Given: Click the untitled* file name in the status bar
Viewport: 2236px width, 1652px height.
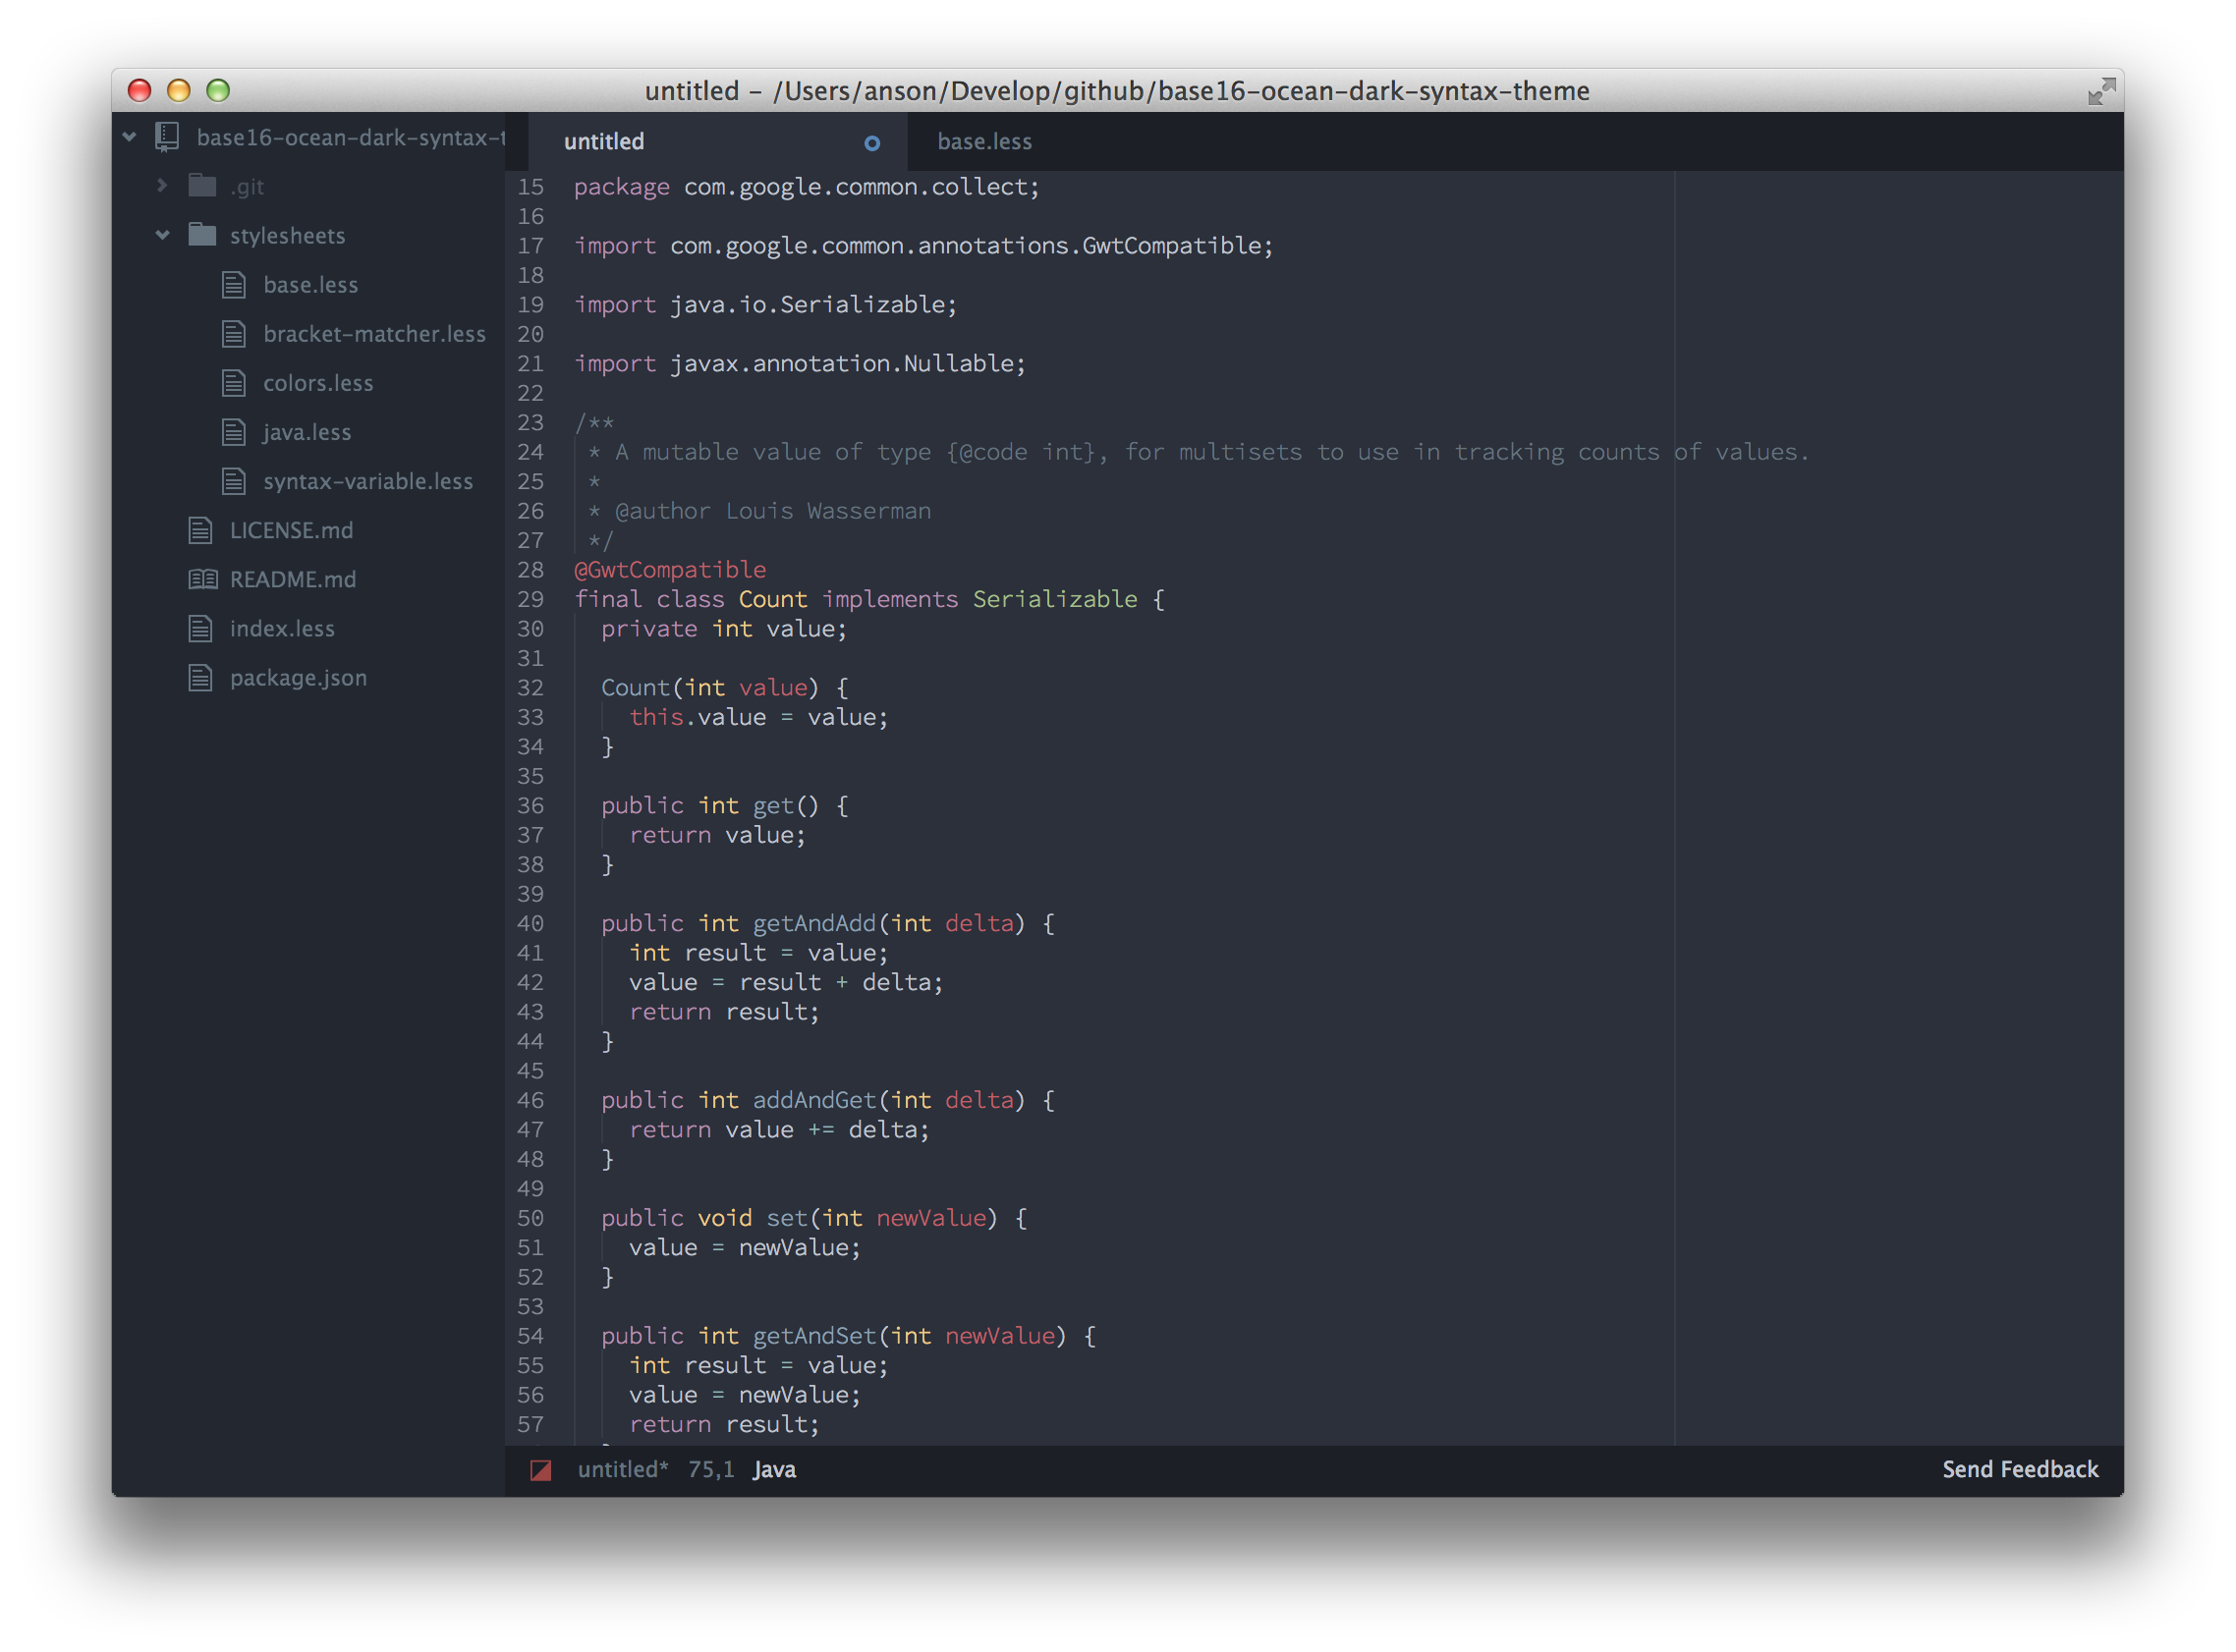Looking at the screenshot, I should 623,1469.
